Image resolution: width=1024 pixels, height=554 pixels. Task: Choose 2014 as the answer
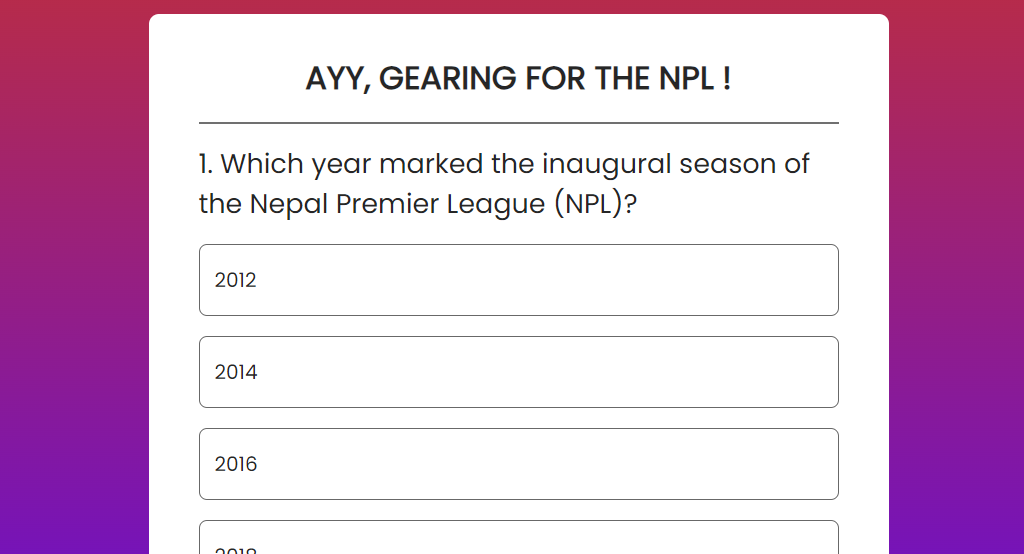[518, 372]
